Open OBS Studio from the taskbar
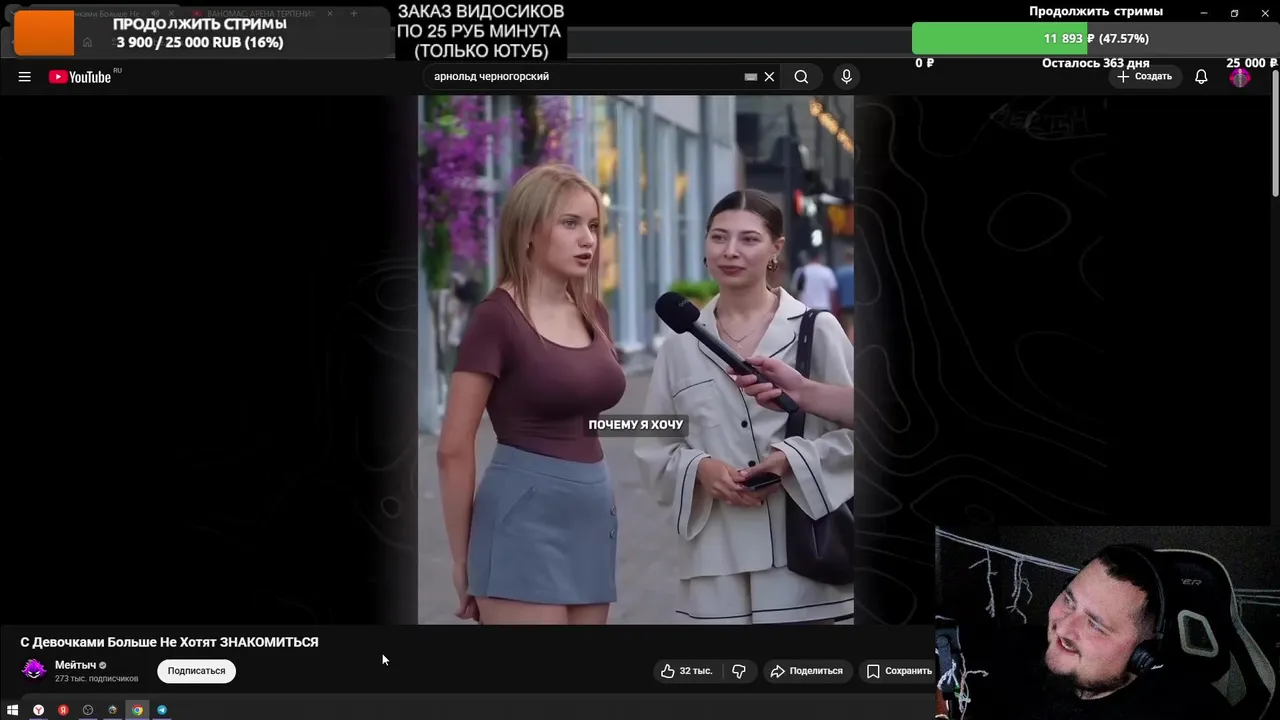The height and width of the screenshot is (720, 1280). [x=88, y=710]
